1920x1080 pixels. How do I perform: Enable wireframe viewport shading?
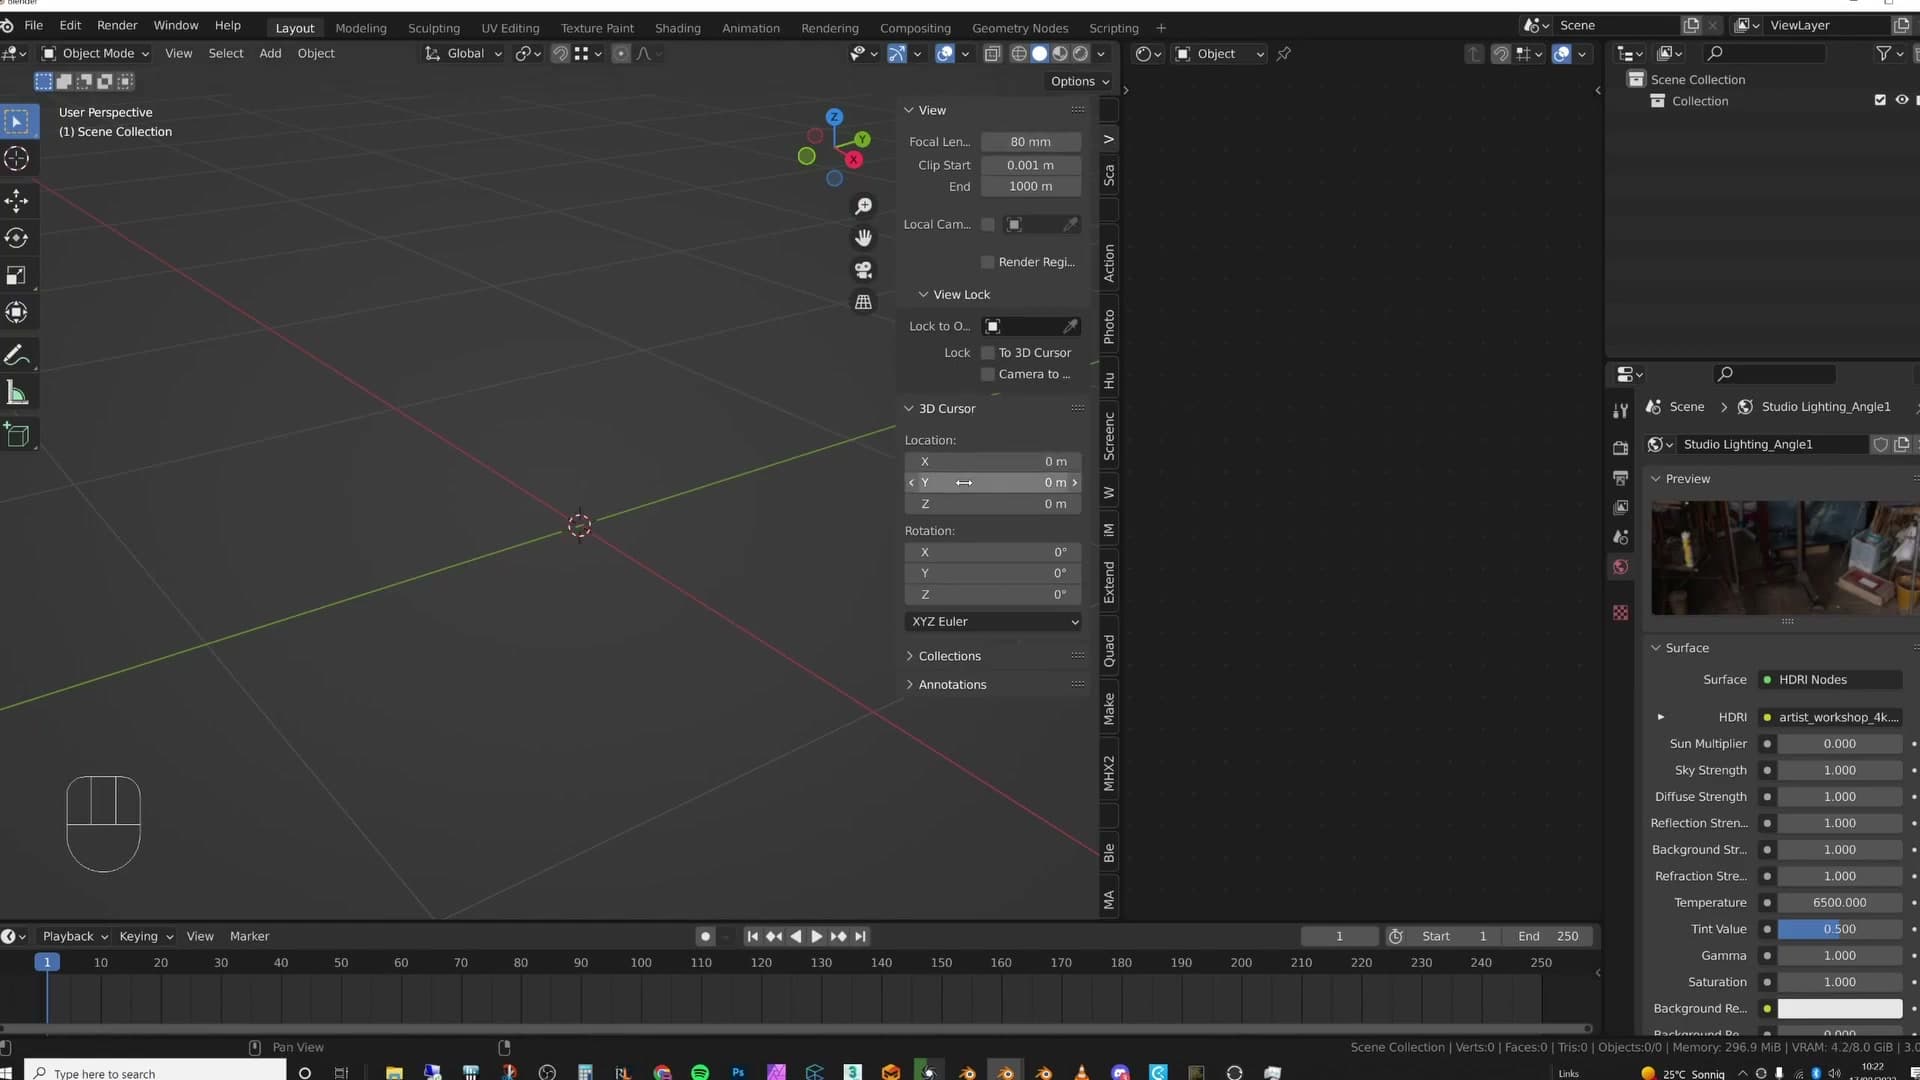click(1019, 54)
